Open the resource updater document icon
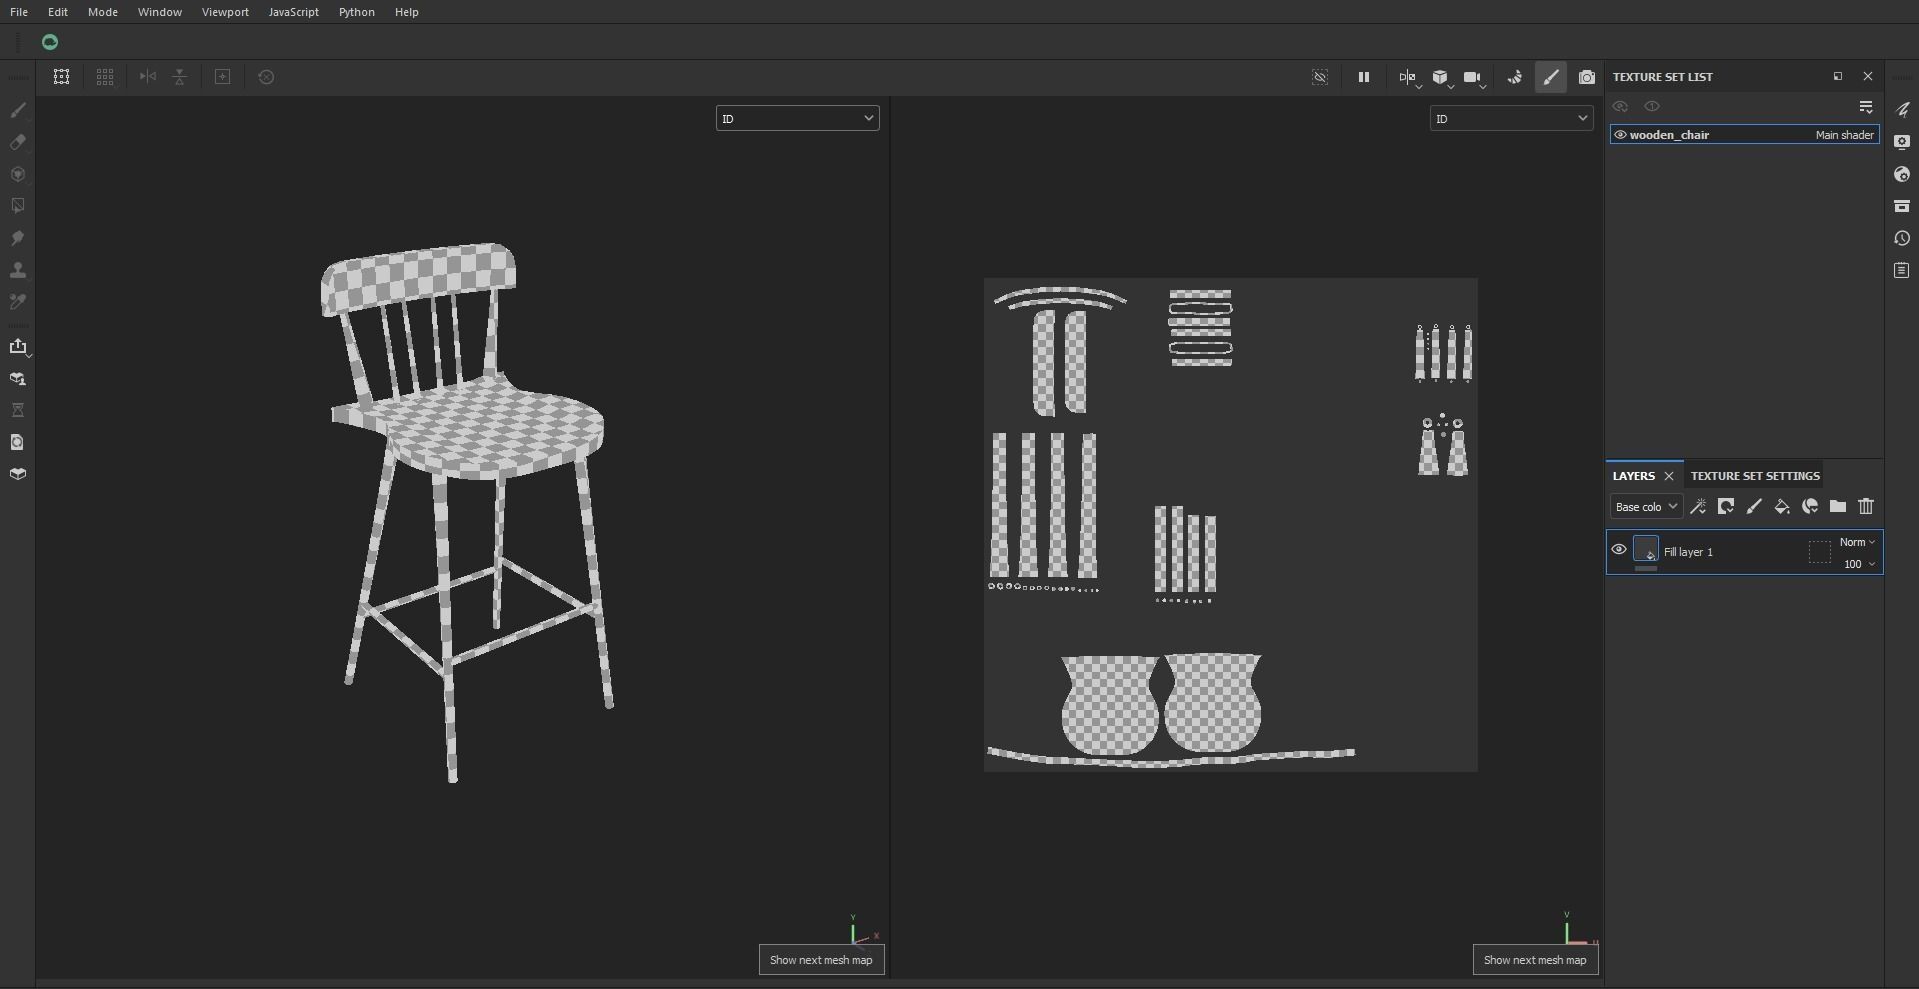Screen dimensions: 1919x989 pos(18,442)
